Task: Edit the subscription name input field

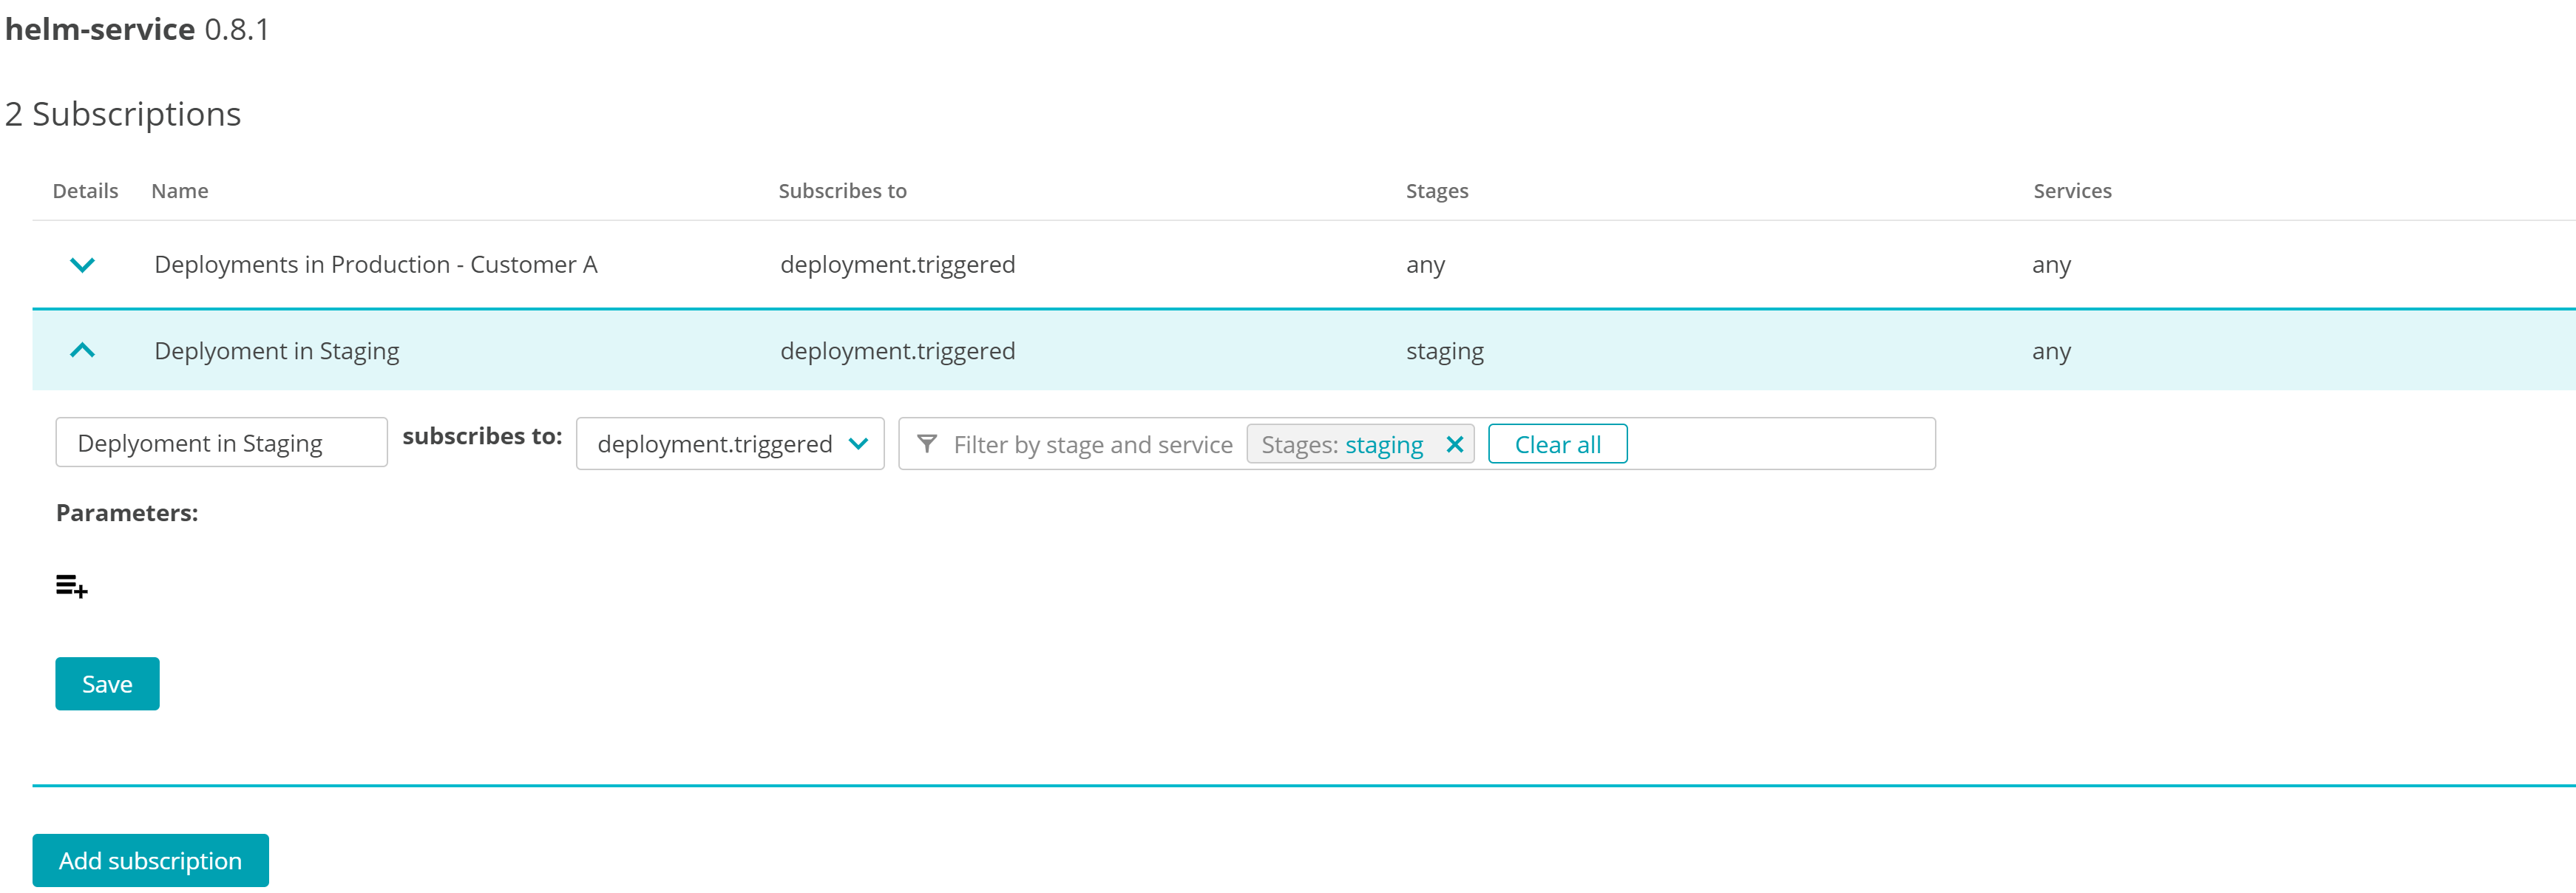Action: point(220,442)
